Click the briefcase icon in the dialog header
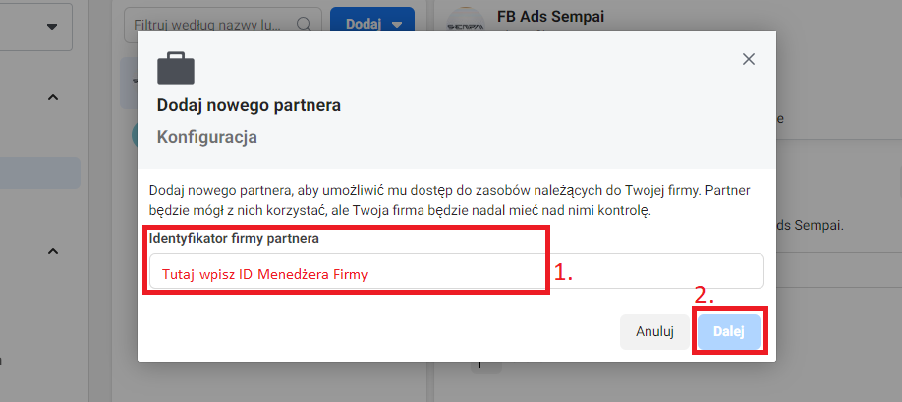This screenshot has height=402, width=902. click(x=176, y=68)
